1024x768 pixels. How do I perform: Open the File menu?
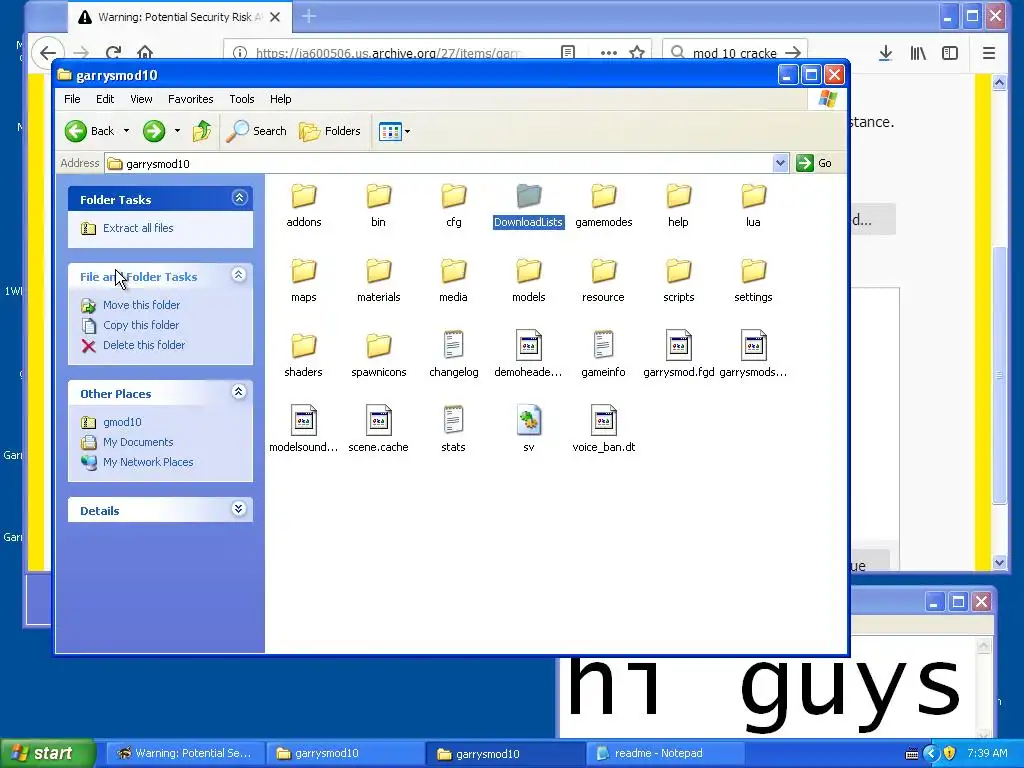point(72,99)
